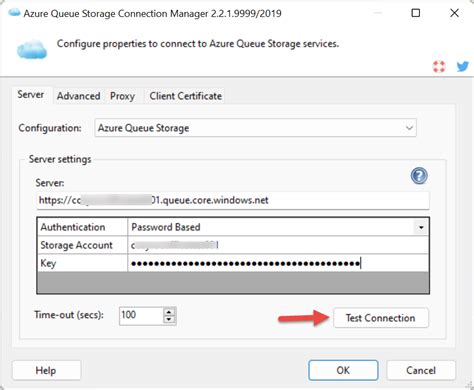This screenshot has width=474, height=390.
Task: Maximize the connection manager window
Action: click(416, 13)
